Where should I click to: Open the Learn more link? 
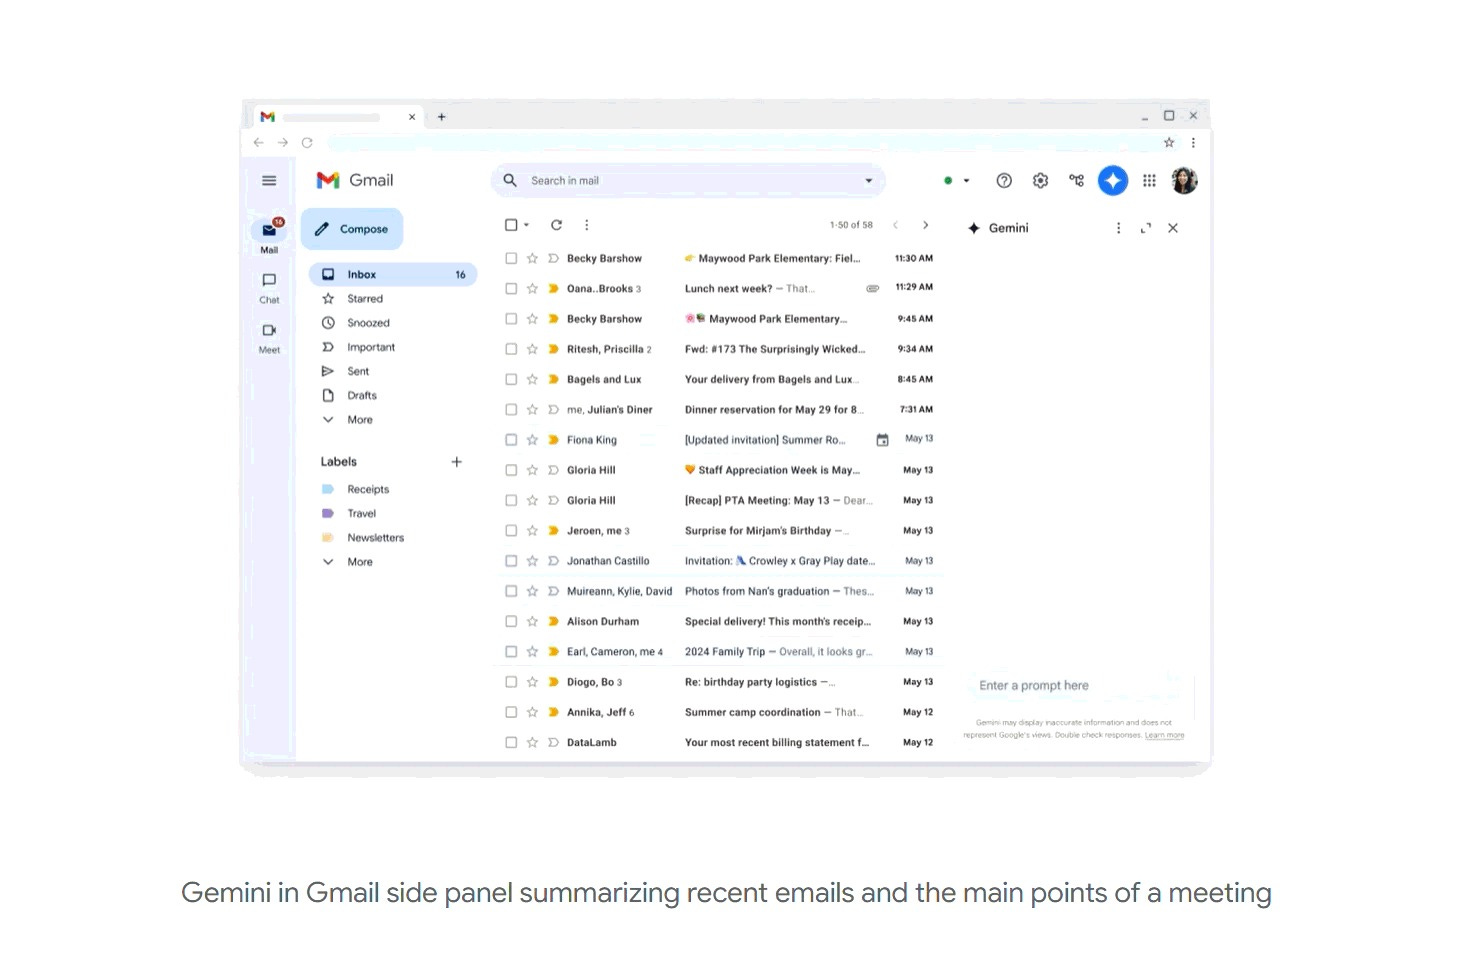pyautogui.click(x=1164, y=736)
